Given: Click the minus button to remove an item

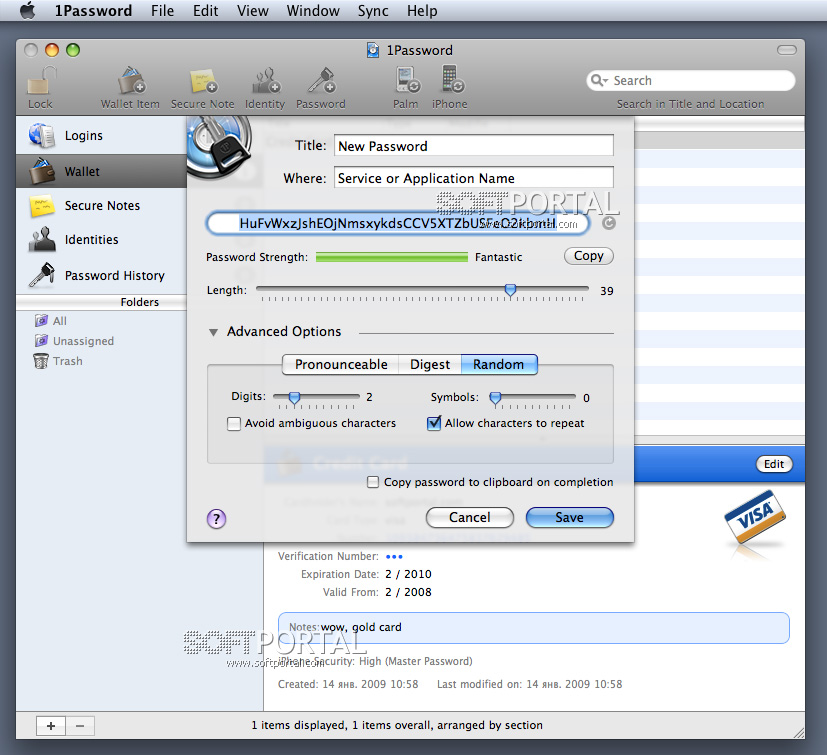Looking at the screenshot, I should tap(80, 726).
